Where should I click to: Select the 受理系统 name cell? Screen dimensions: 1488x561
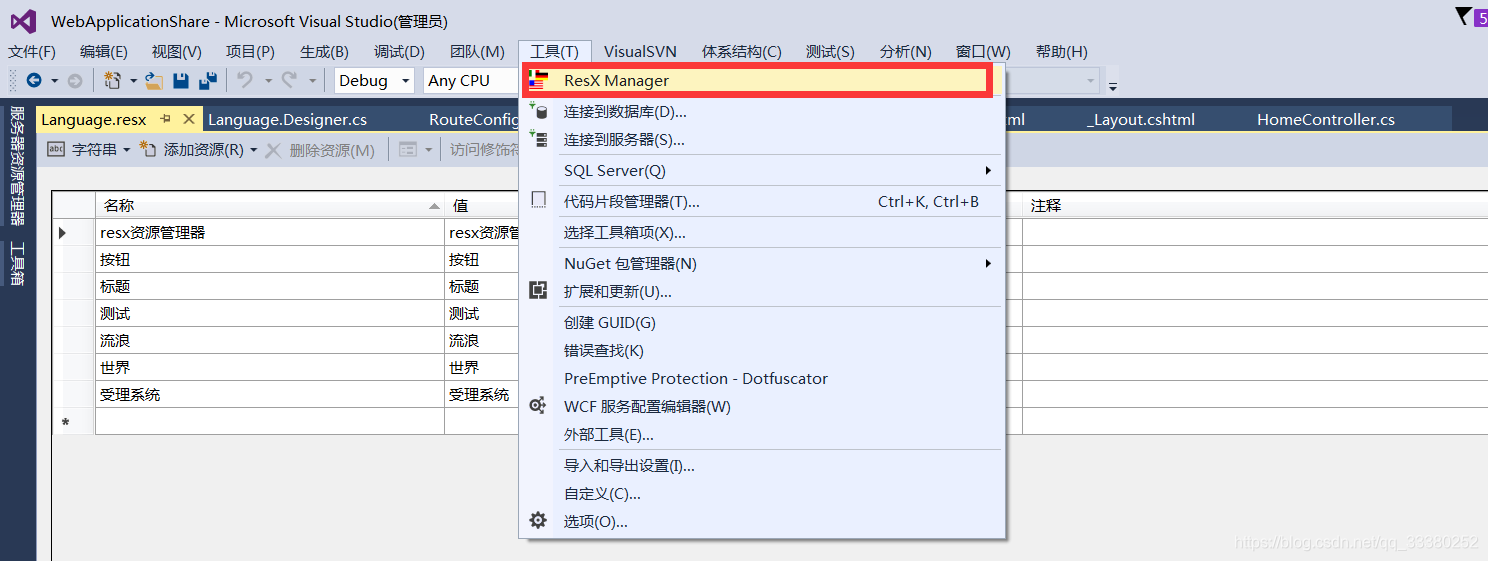(270, 394)
